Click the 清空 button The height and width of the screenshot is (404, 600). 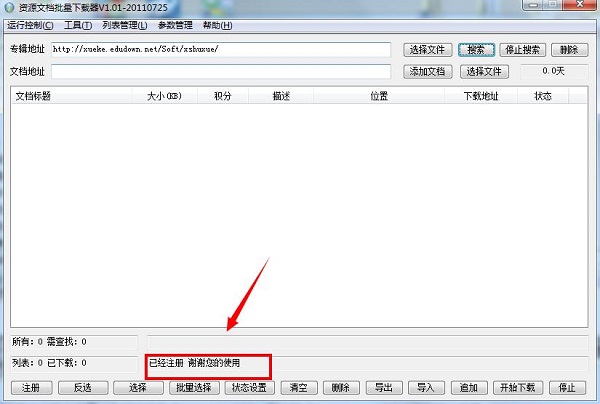(x=297, y=387)
